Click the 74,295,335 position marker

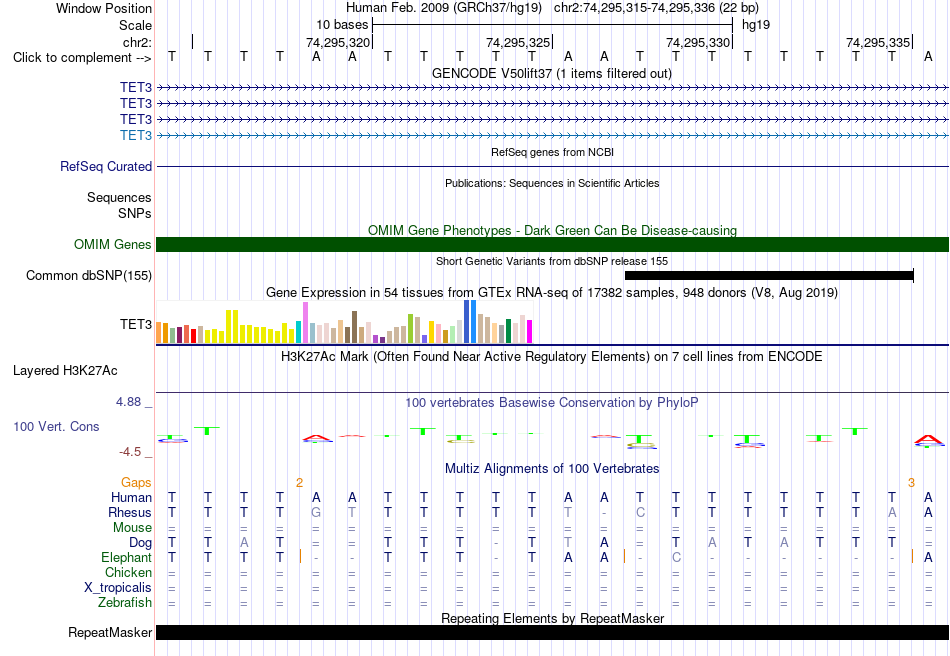coord(878,42)
